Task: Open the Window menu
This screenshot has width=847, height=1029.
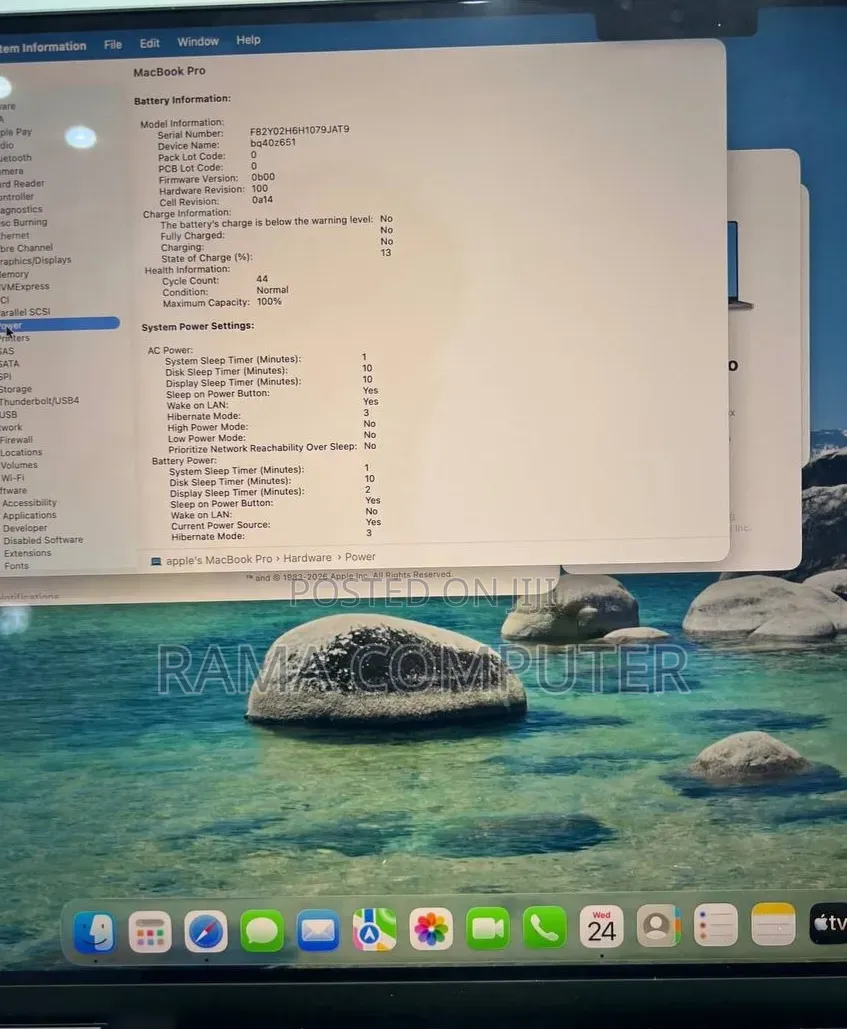Action: (x=197, y=41)
